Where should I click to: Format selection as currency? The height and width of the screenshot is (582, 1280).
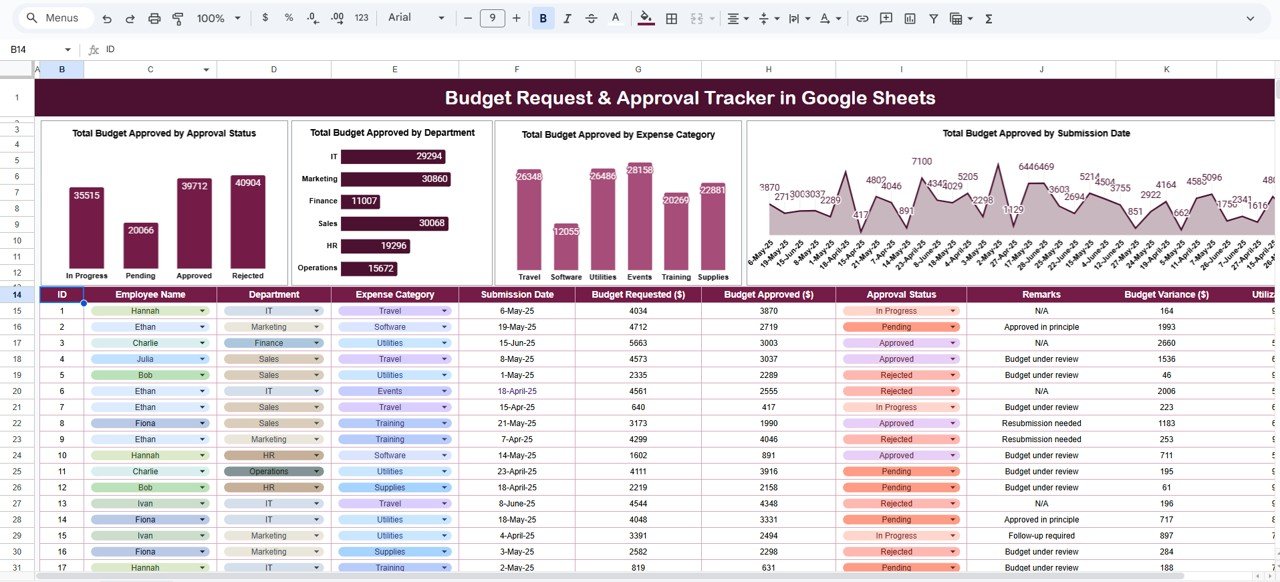265,18
